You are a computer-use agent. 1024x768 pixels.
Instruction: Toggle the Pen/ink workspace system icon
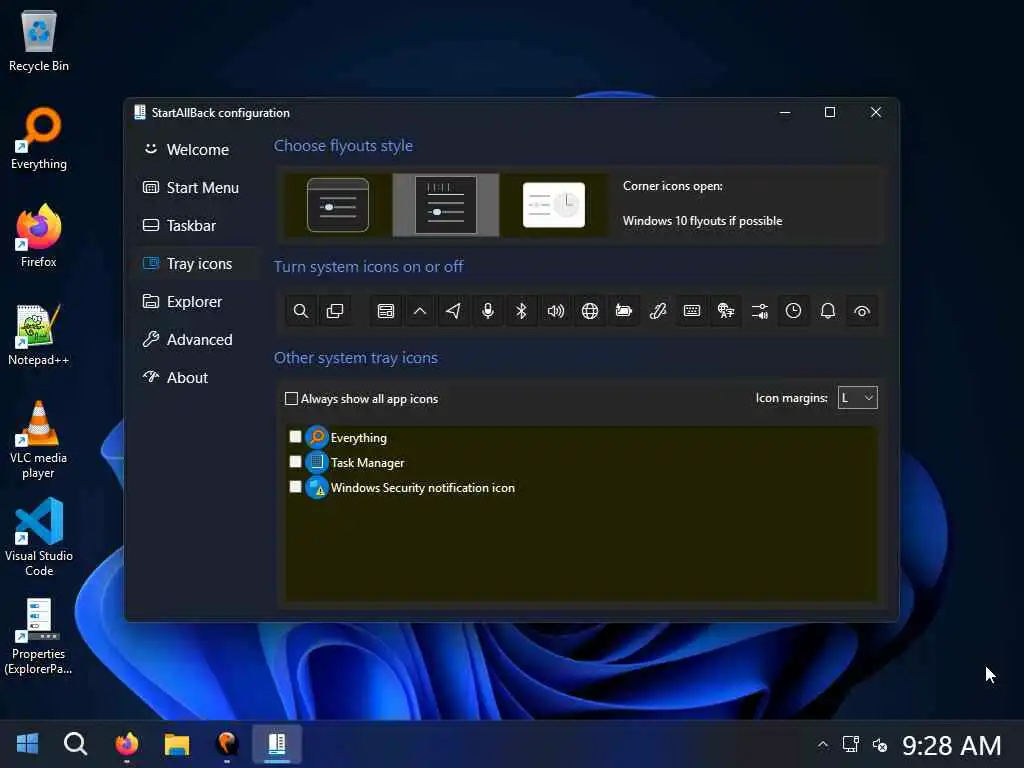pyautogui.click(x=658, y=311)
